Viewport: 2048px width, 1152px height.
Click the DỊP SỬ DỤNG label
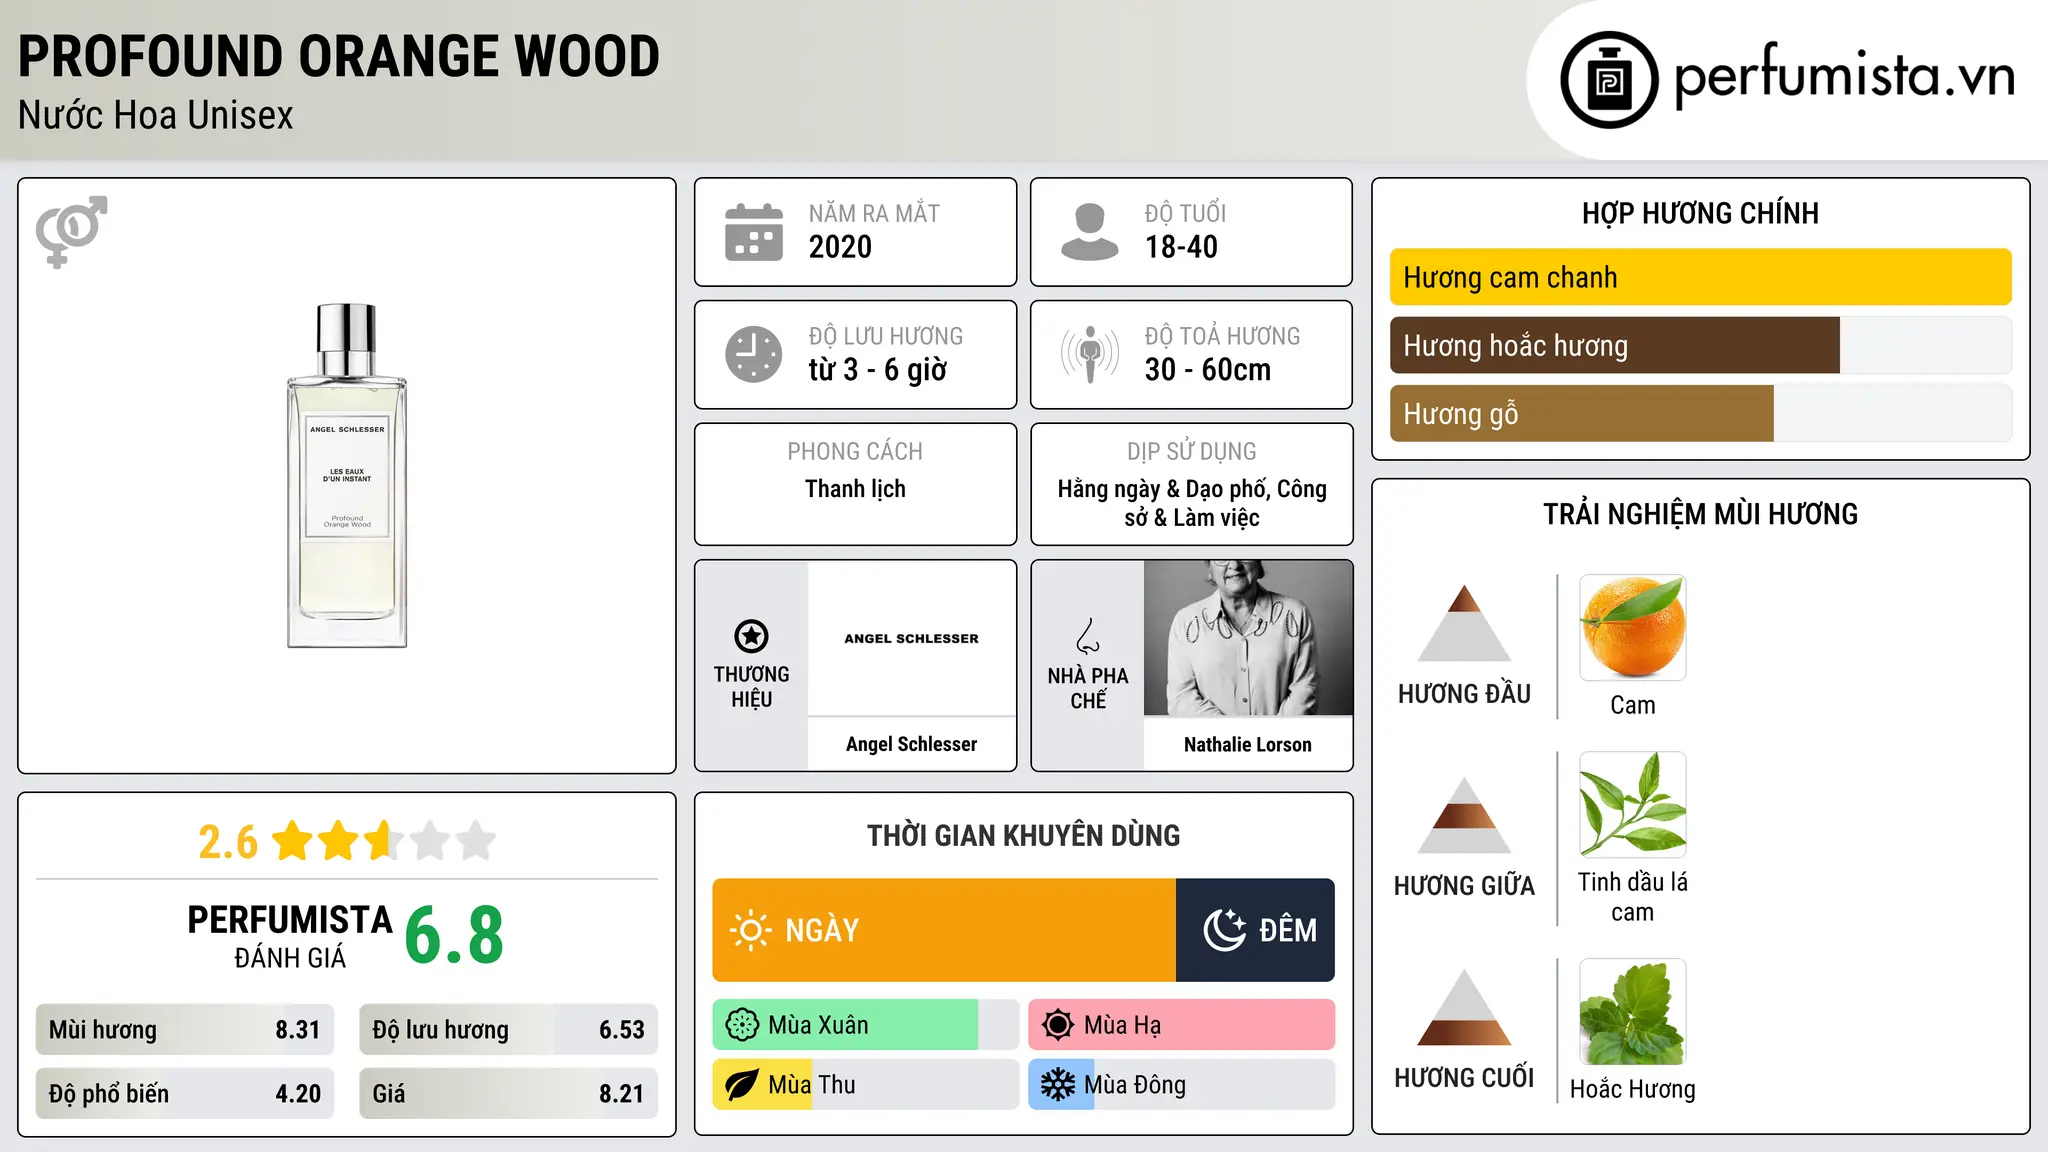click(1192, 452)
